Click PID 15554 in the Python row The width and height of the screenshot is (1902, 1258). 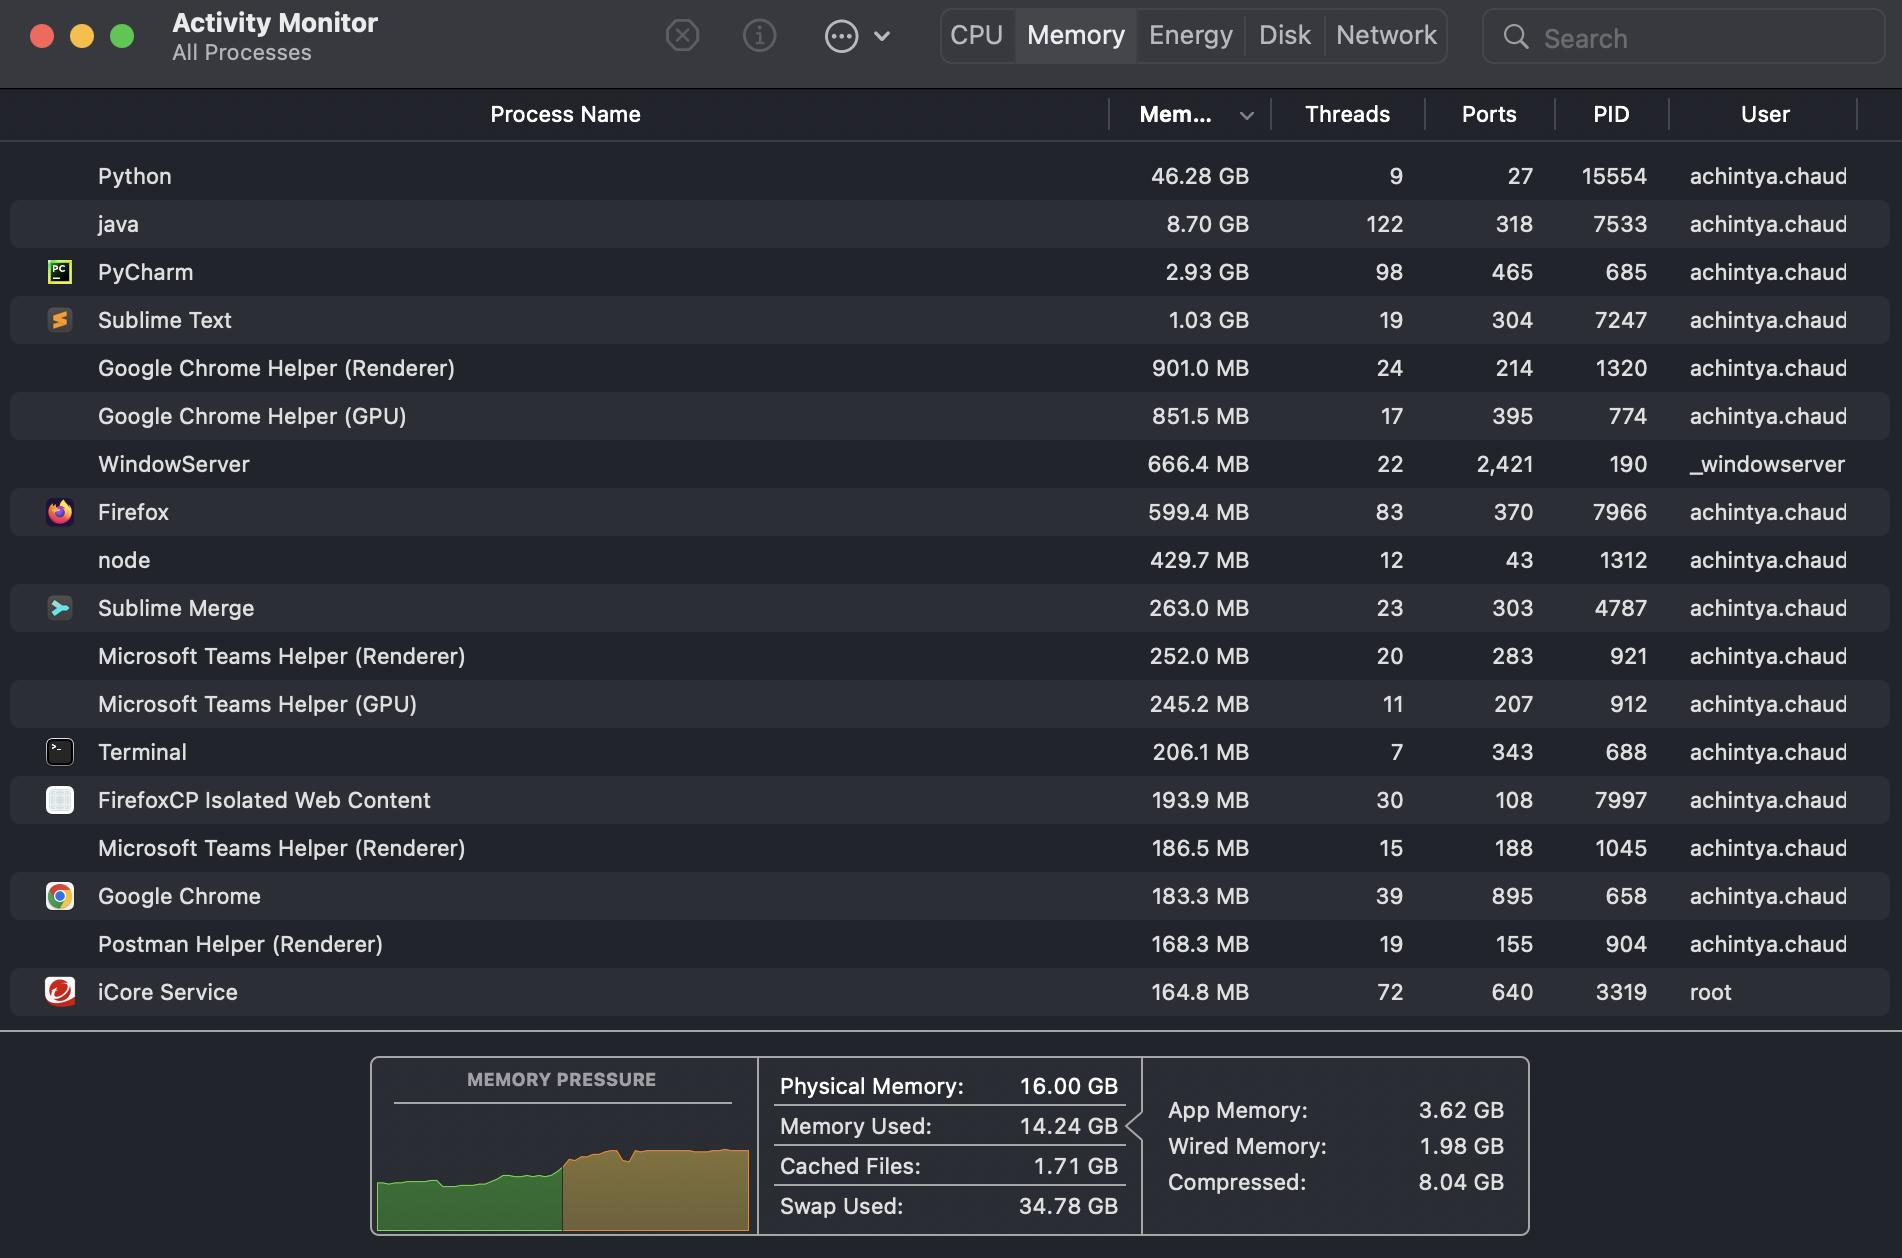coord(1613,176)
